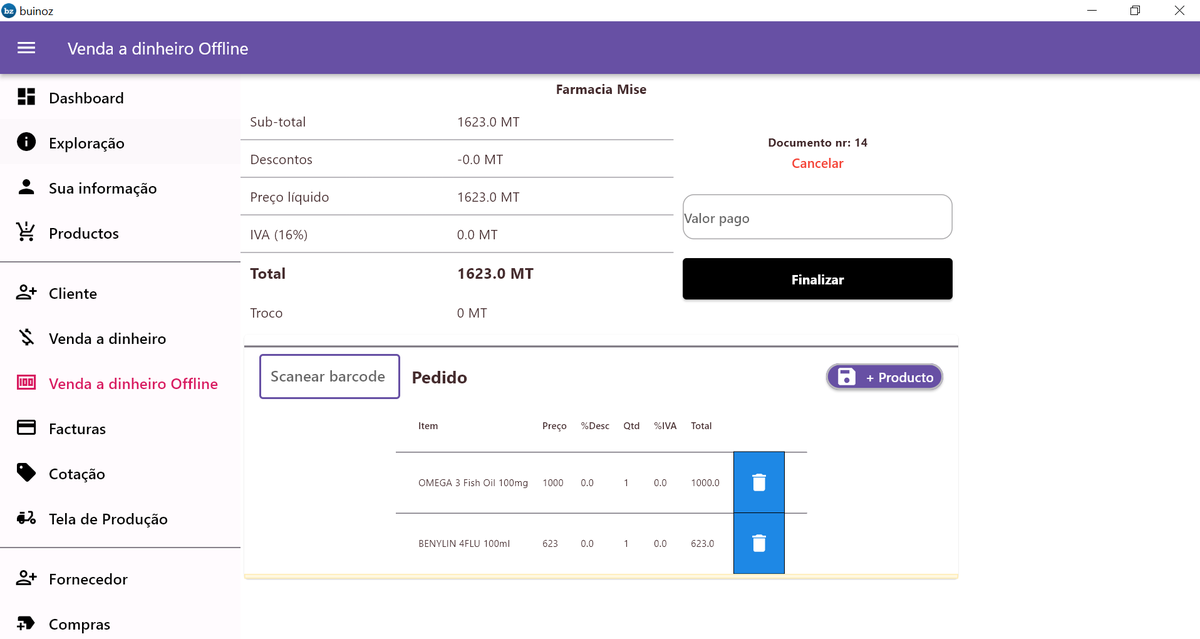The image size is (1200, 639).
Task: Click Venda a dinheiro Offline page title
Action: [x=158, y=48]
